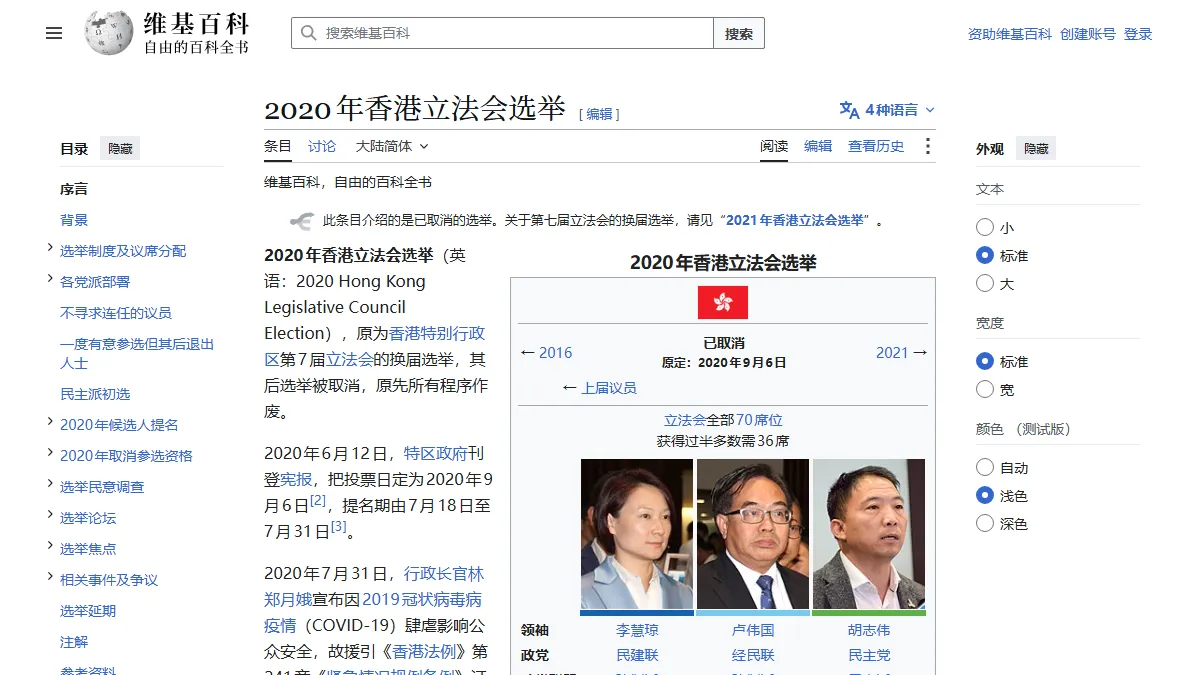Click the magnifier icon in search box
Image resolution: width=1200 pixels, height=675 pixels.
pos(309,33)
